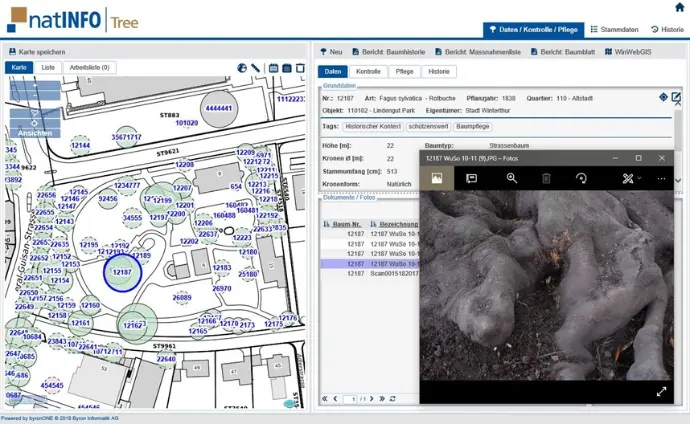The width and height of the screenshot is (690, 424).
Task: Rotate the photo in Fotos window
Action: 581,178
